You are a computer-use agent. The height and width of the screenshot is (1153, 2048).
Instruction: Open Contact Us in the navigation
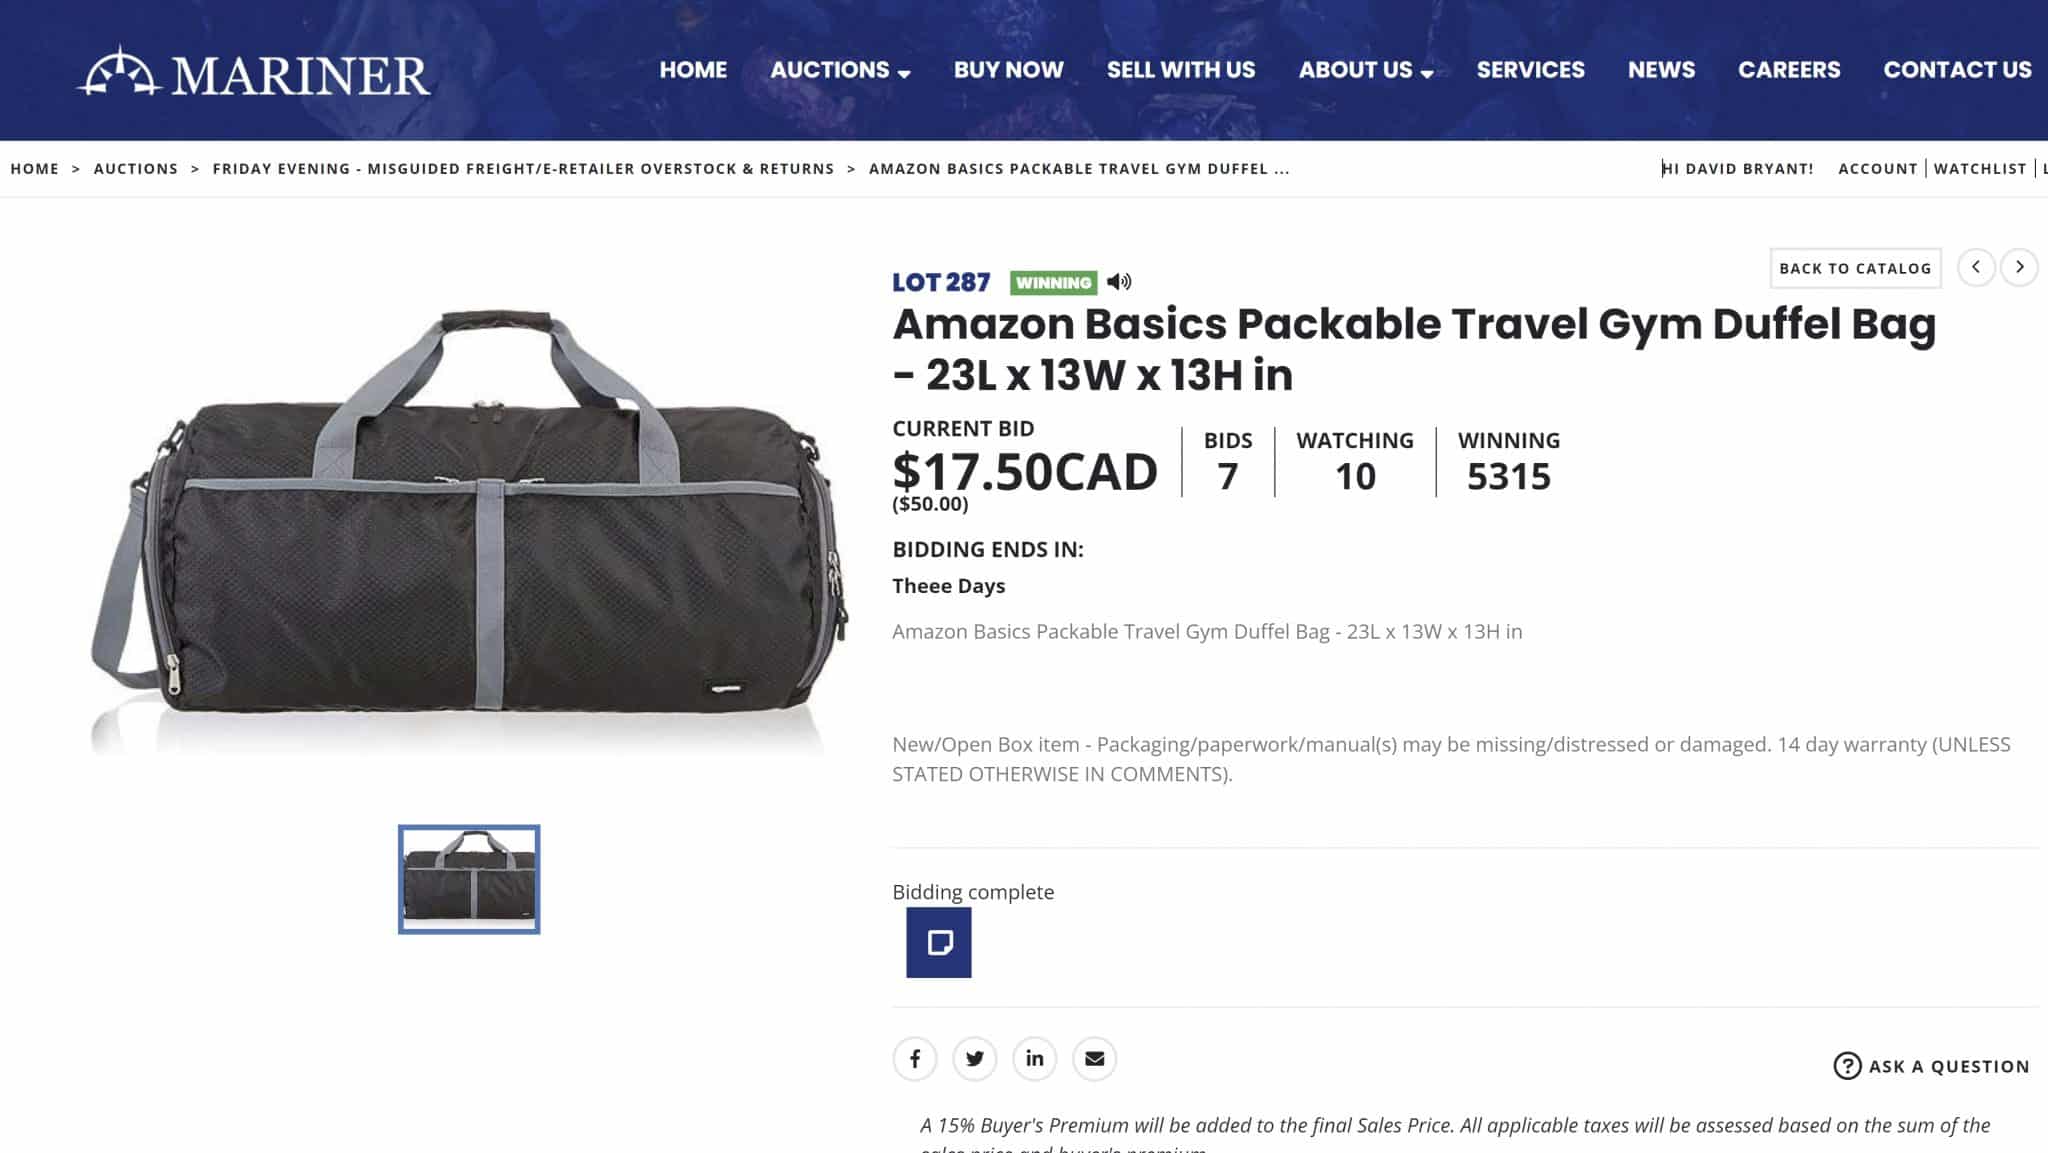pos(1957,70)
